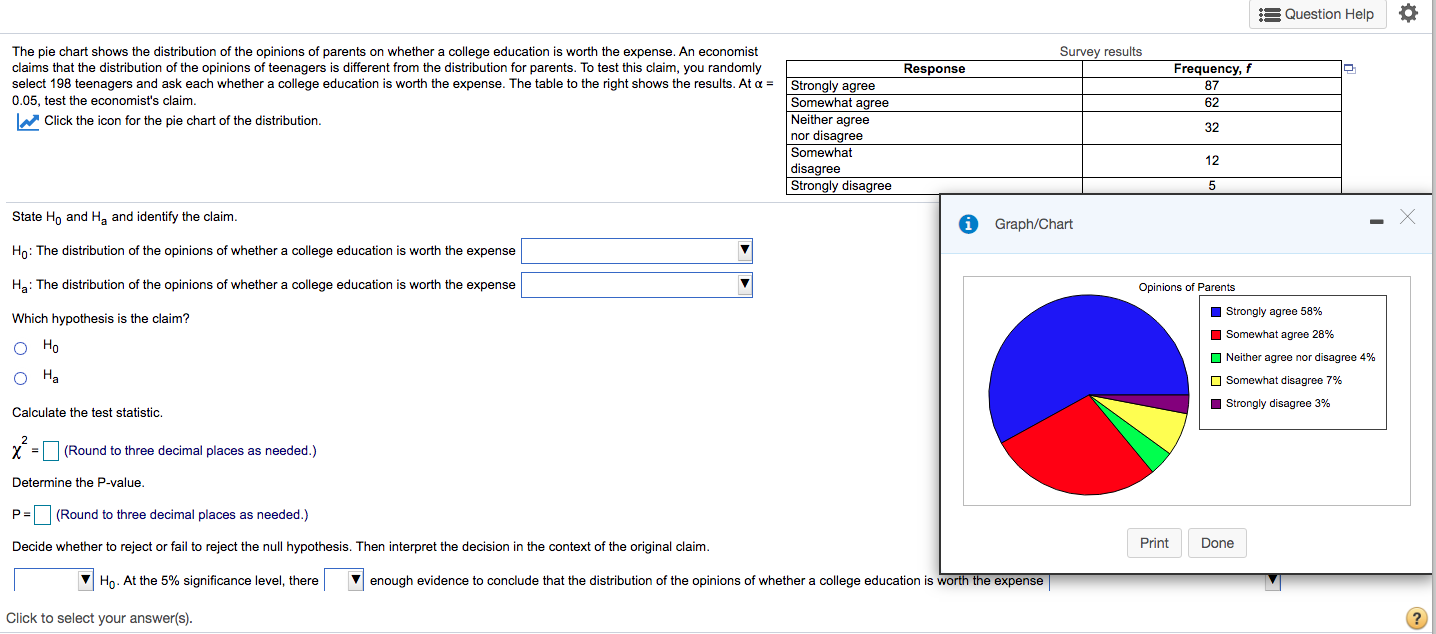Click the 'Response' column header
This screenshot has height=634, width=1436.
(934, 69)
